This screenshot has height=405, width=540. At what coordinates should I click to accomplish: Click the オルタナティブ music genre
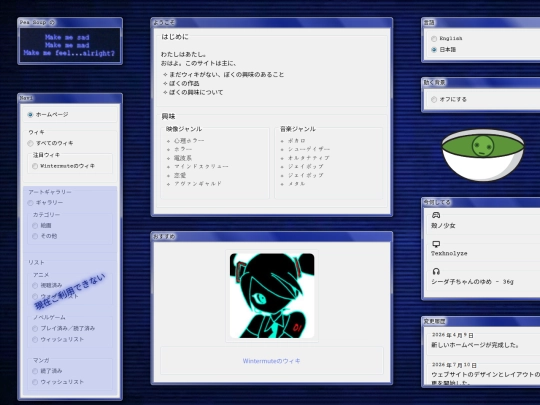(x=309, y=158)
